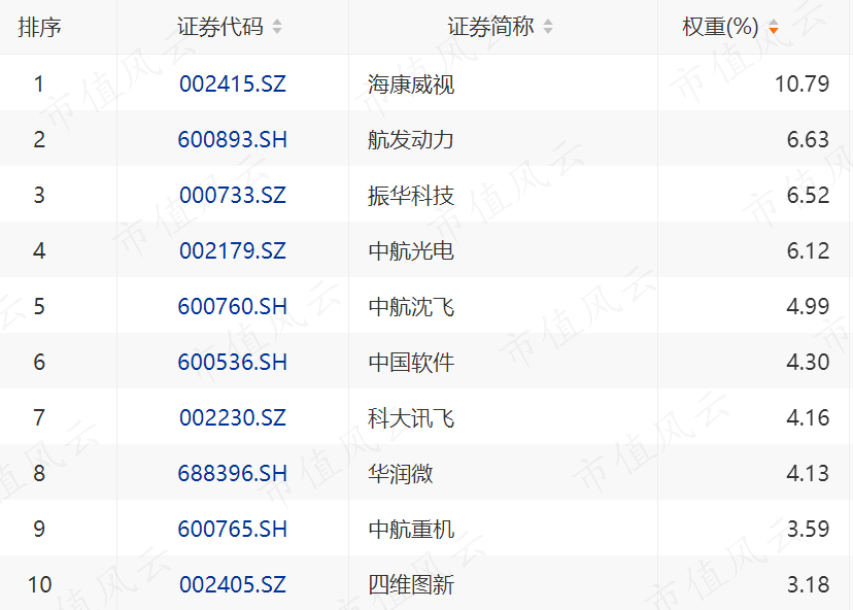Click the weight value 6.63

pyautogui.click(x=808, y=140)
